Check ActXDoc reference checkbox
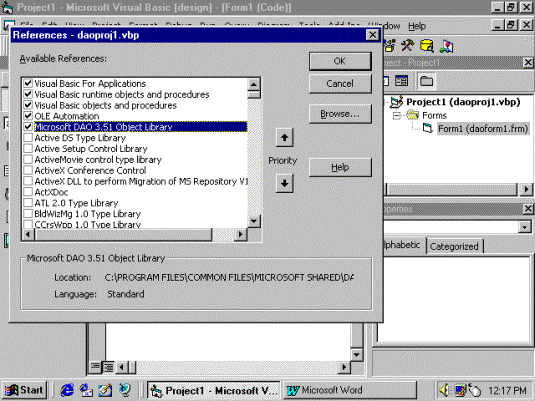 tap(28, 192)
